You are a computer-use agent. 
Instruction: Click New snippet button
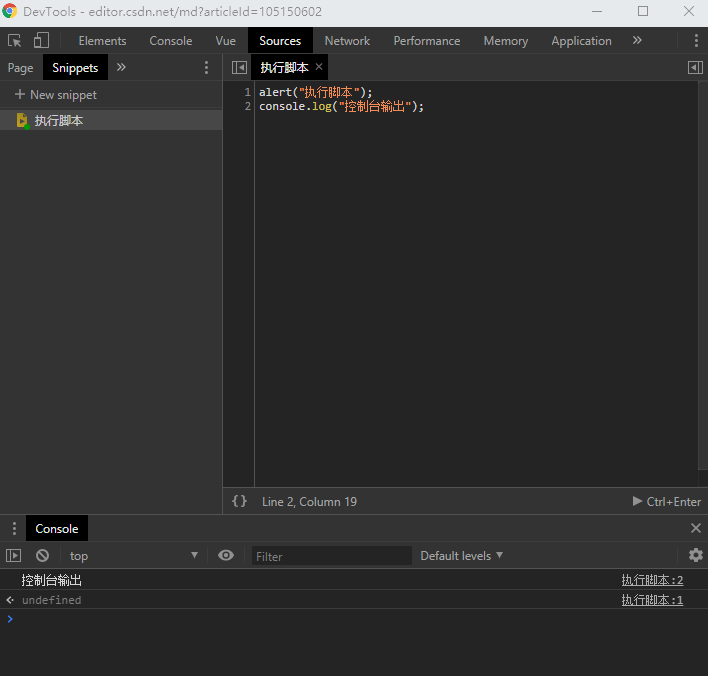(x=56, y=95)
